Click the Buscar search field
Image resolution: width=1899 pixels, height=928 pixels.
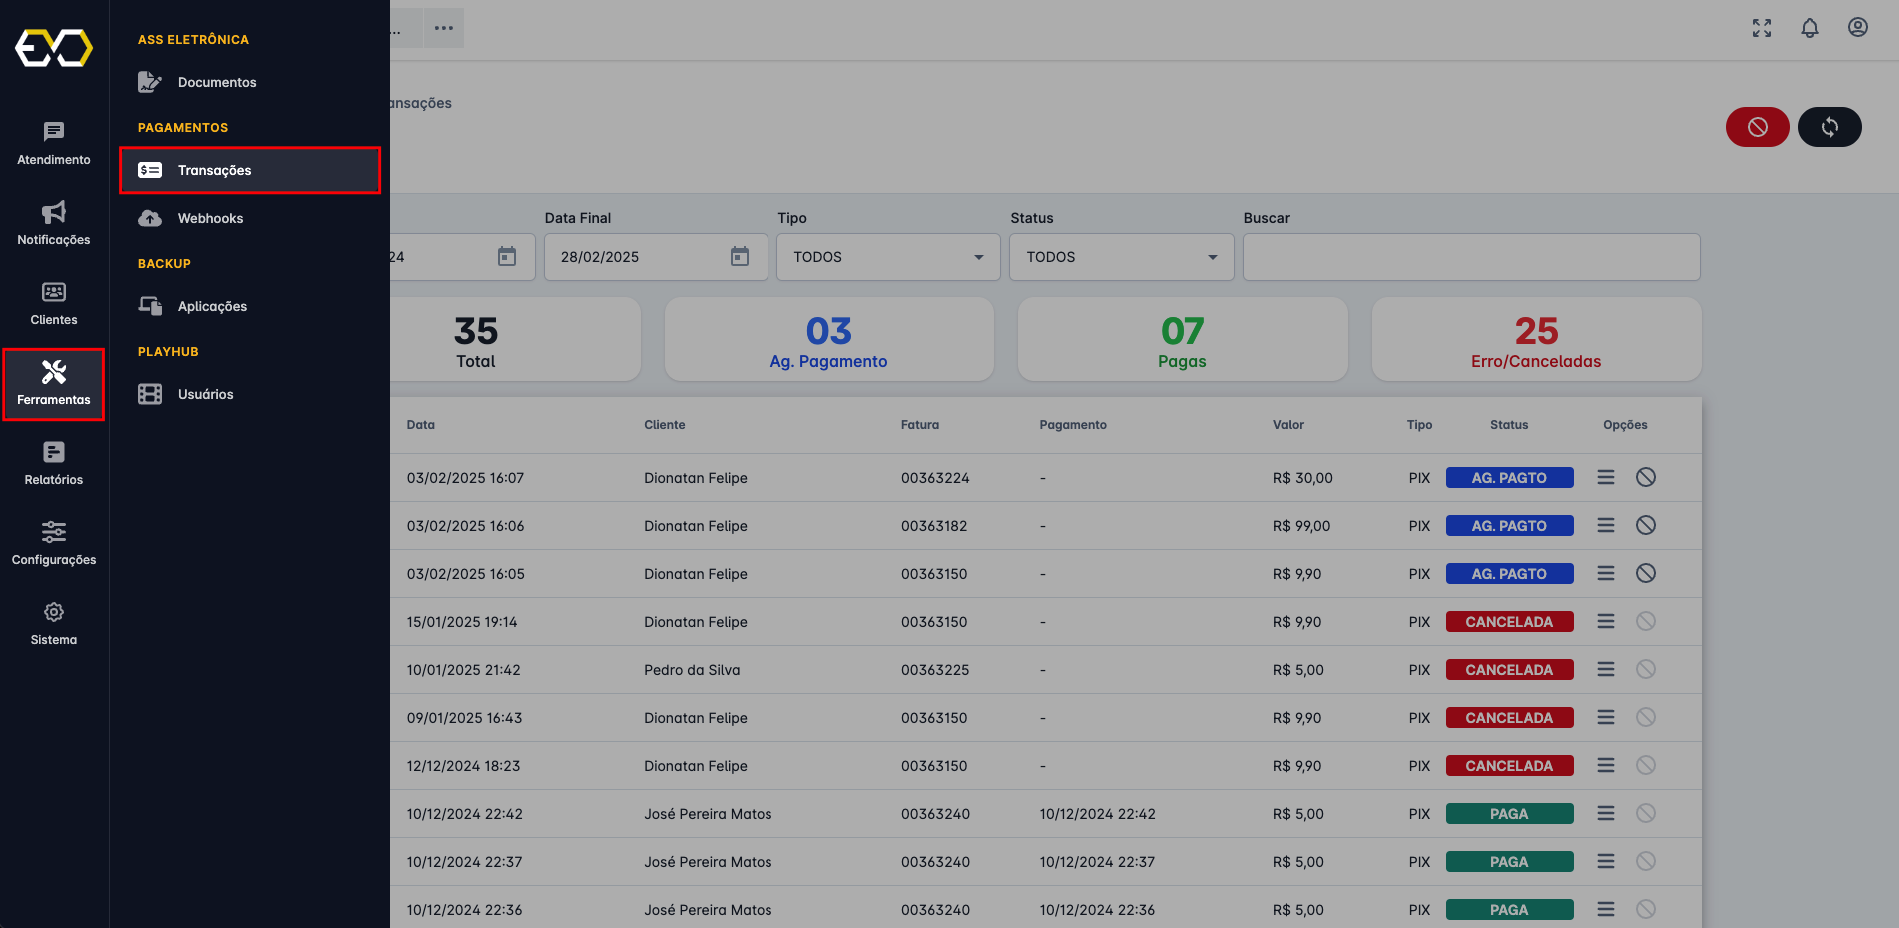pyautogui.click(x=1471, y=257)
